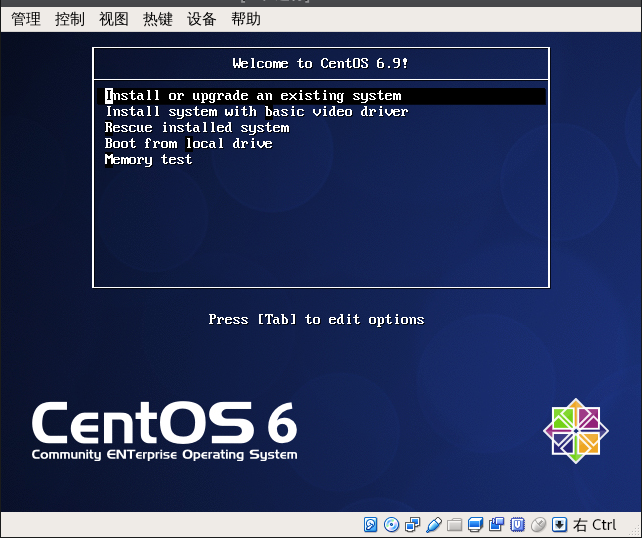Open the 控制 menu
Screen dimensions: 642x538
pyautogui.click(x=70, y=19)
